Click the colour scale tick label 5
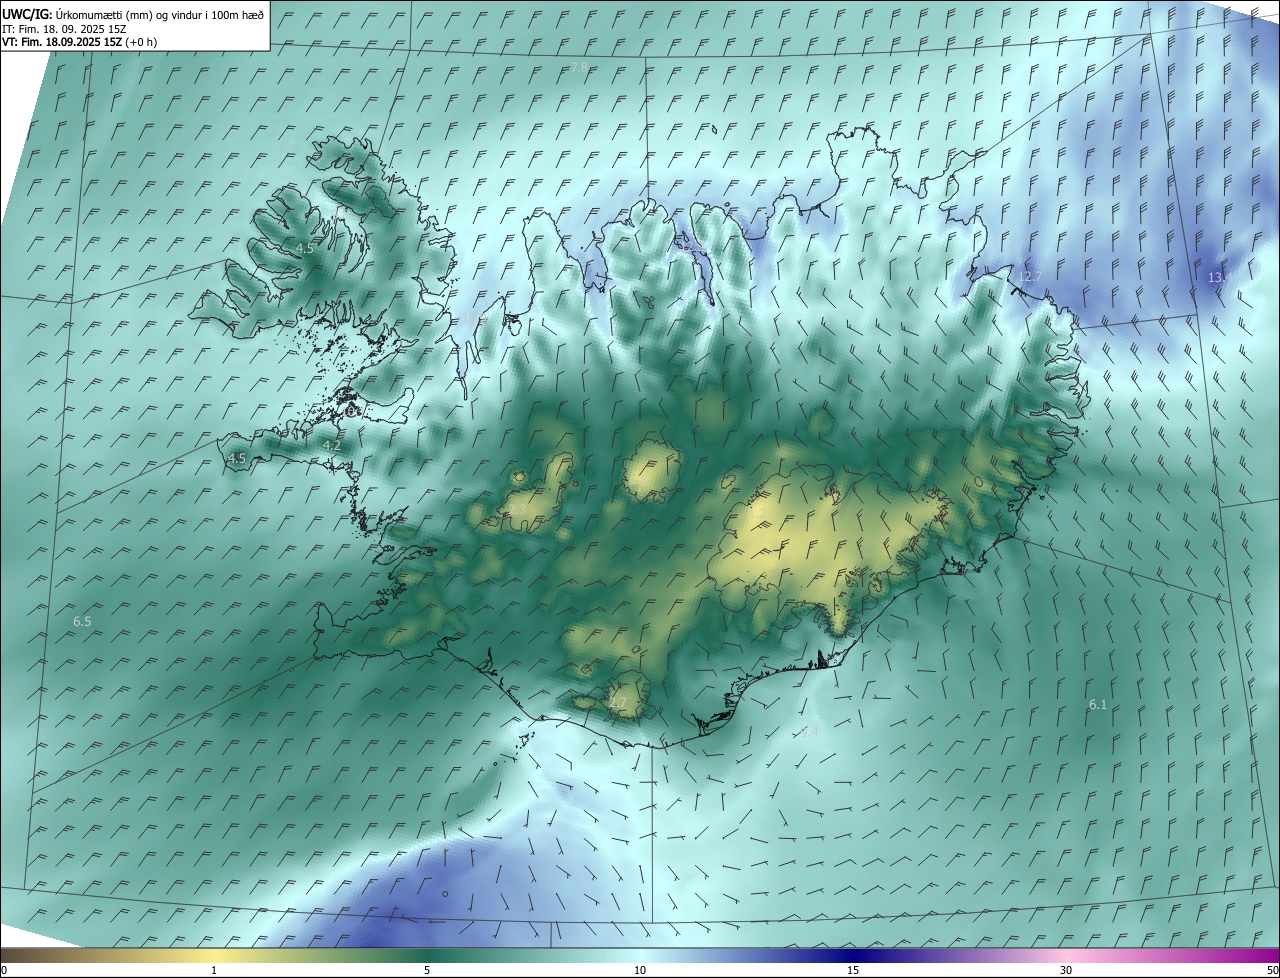The image size is (1280, 978). [427, 970]
